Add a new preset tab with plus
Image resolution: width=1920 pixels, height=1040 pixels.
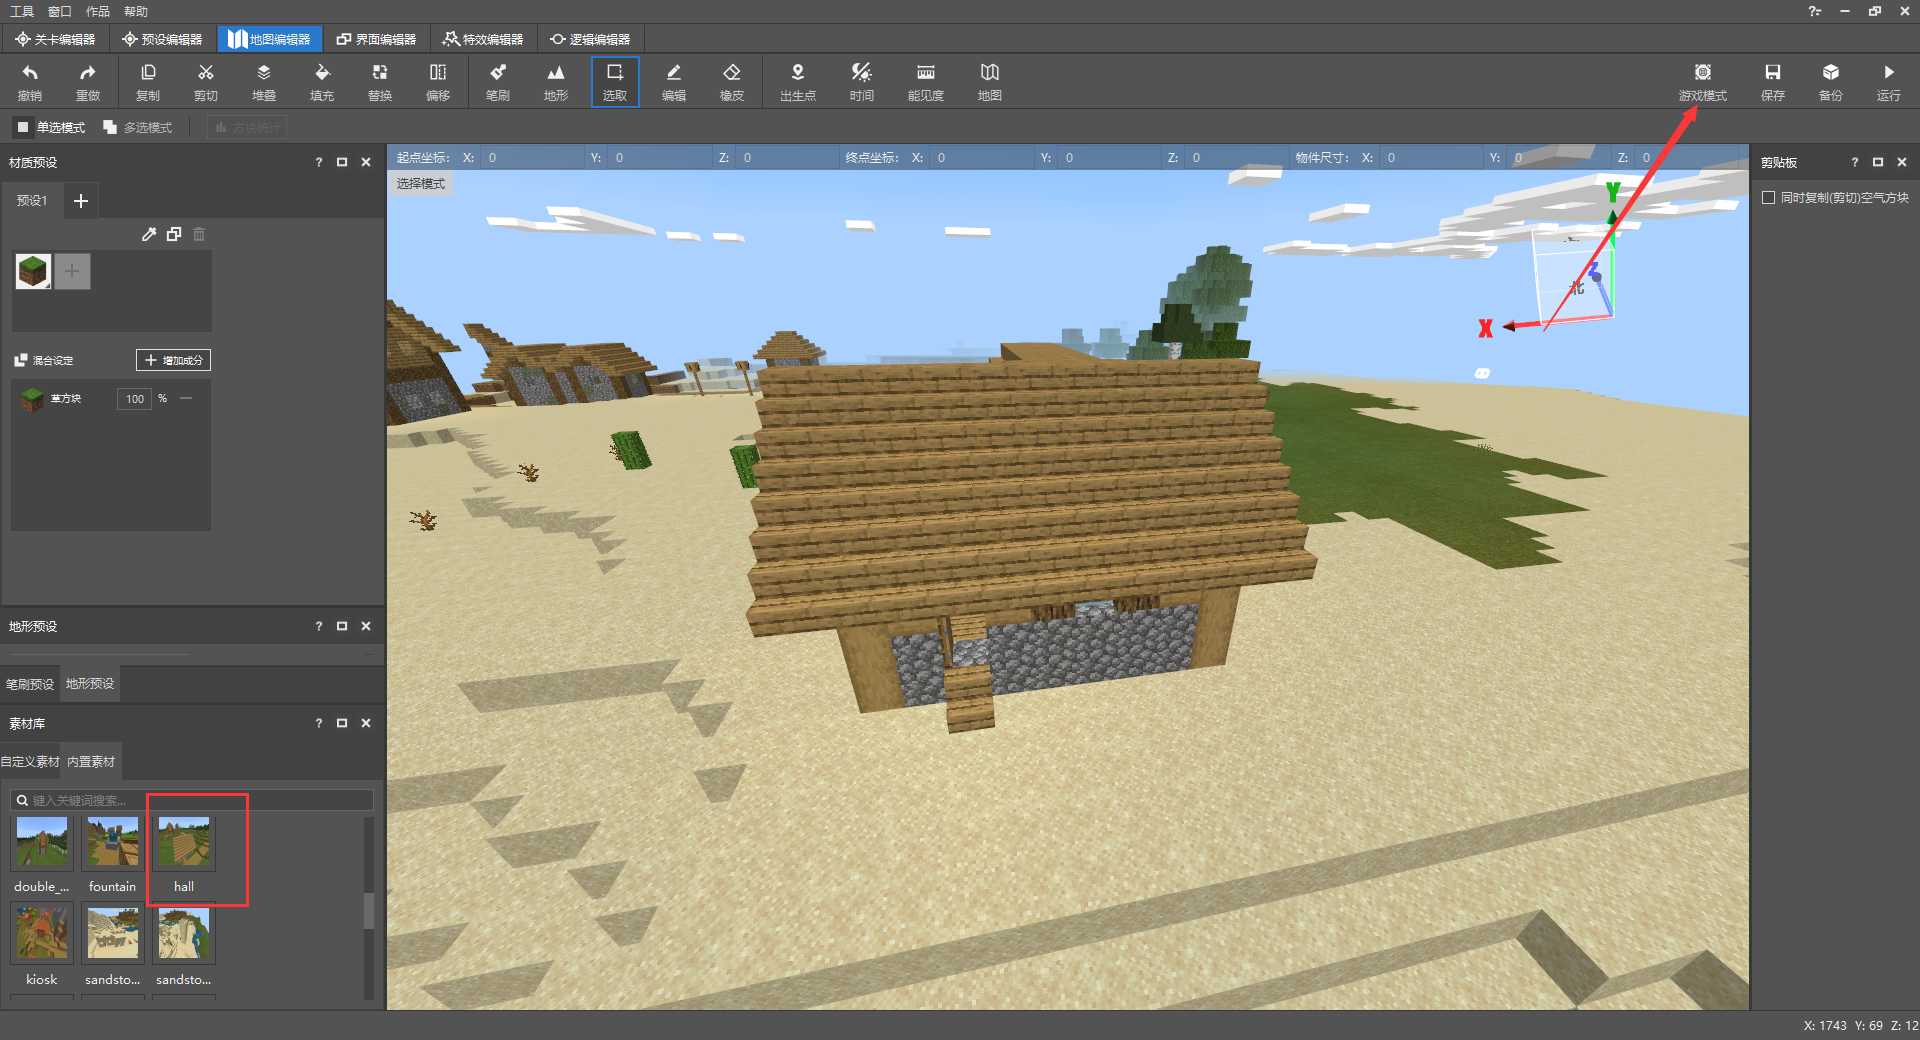tap(81, 201)
